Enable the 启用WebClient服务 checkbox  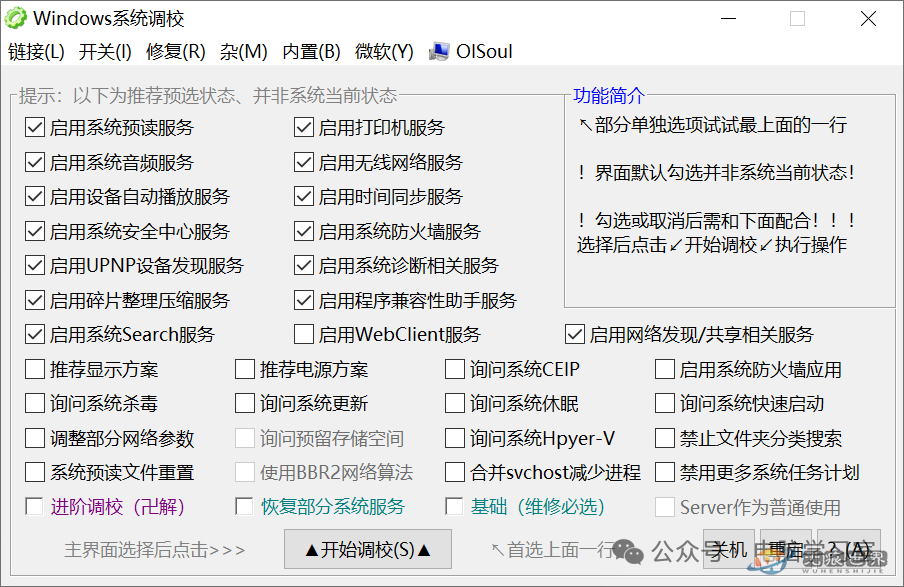tap(304, 335)
